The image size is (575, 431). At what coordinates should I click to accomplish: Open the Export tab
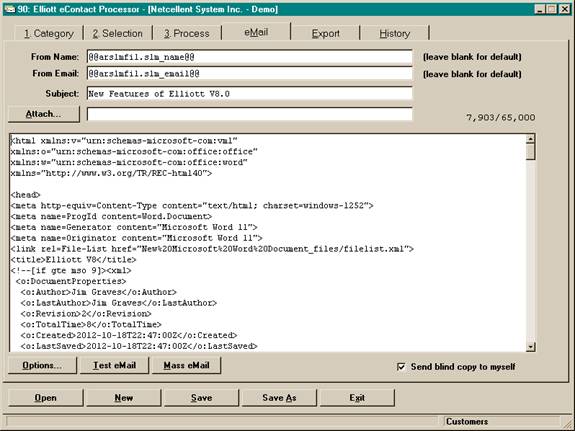click(325, 33)
